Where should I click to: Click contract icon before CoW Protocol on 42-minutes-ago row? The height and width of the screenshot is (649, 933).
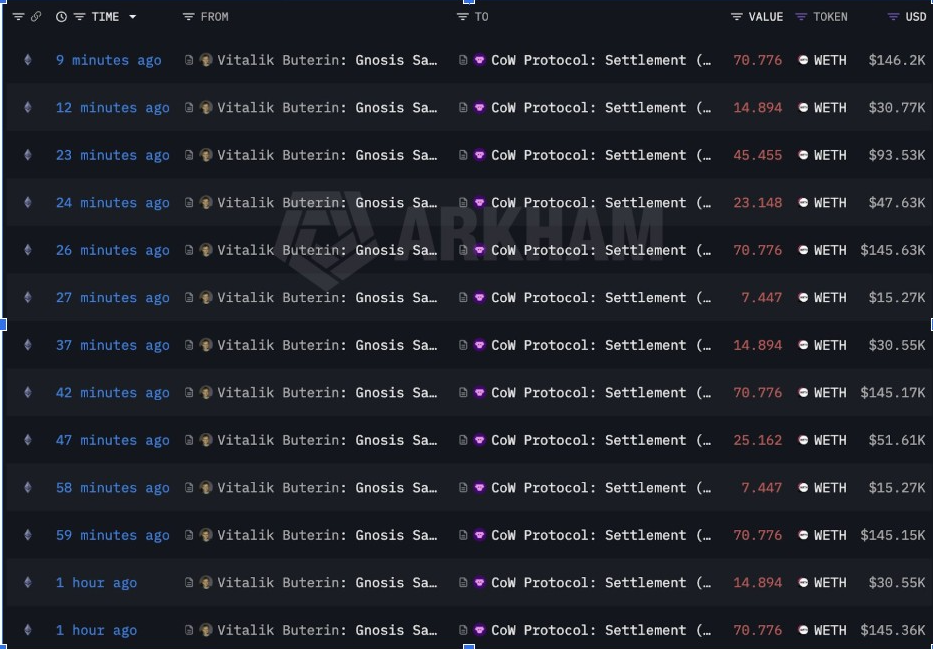[x=463, y=393]
